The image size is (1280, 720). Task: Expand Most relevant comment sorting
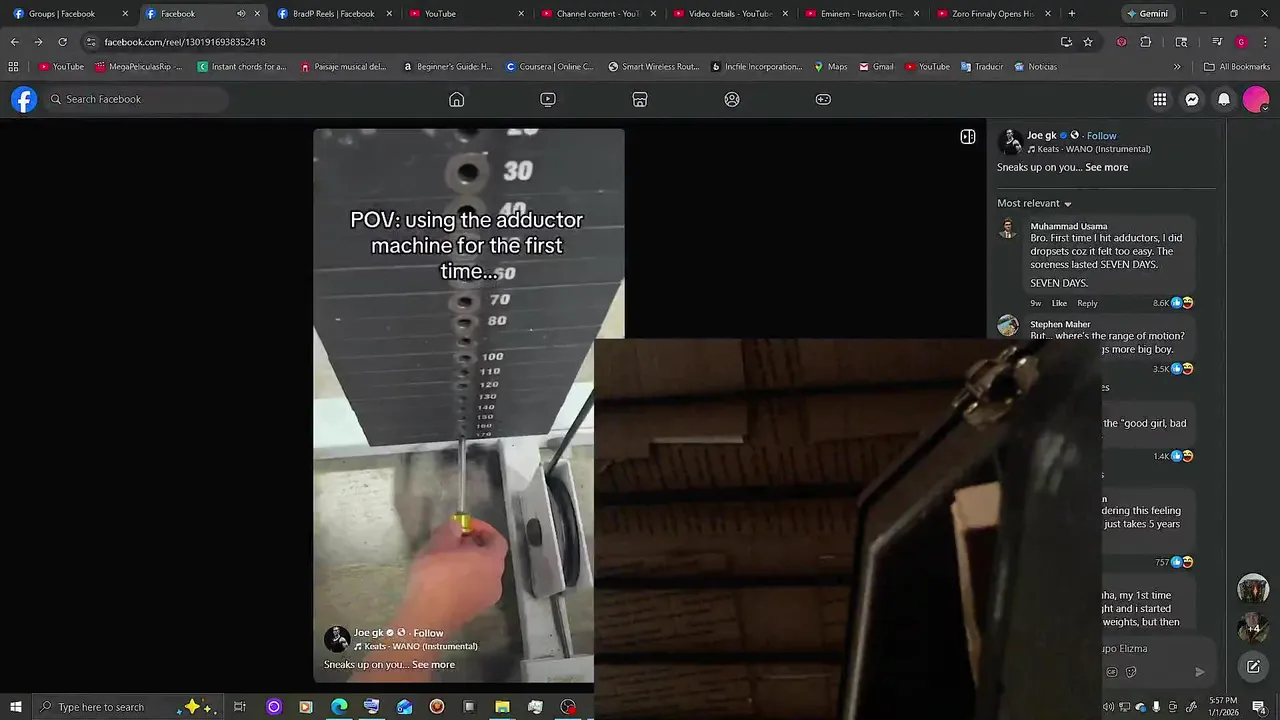pos(1034,203)
